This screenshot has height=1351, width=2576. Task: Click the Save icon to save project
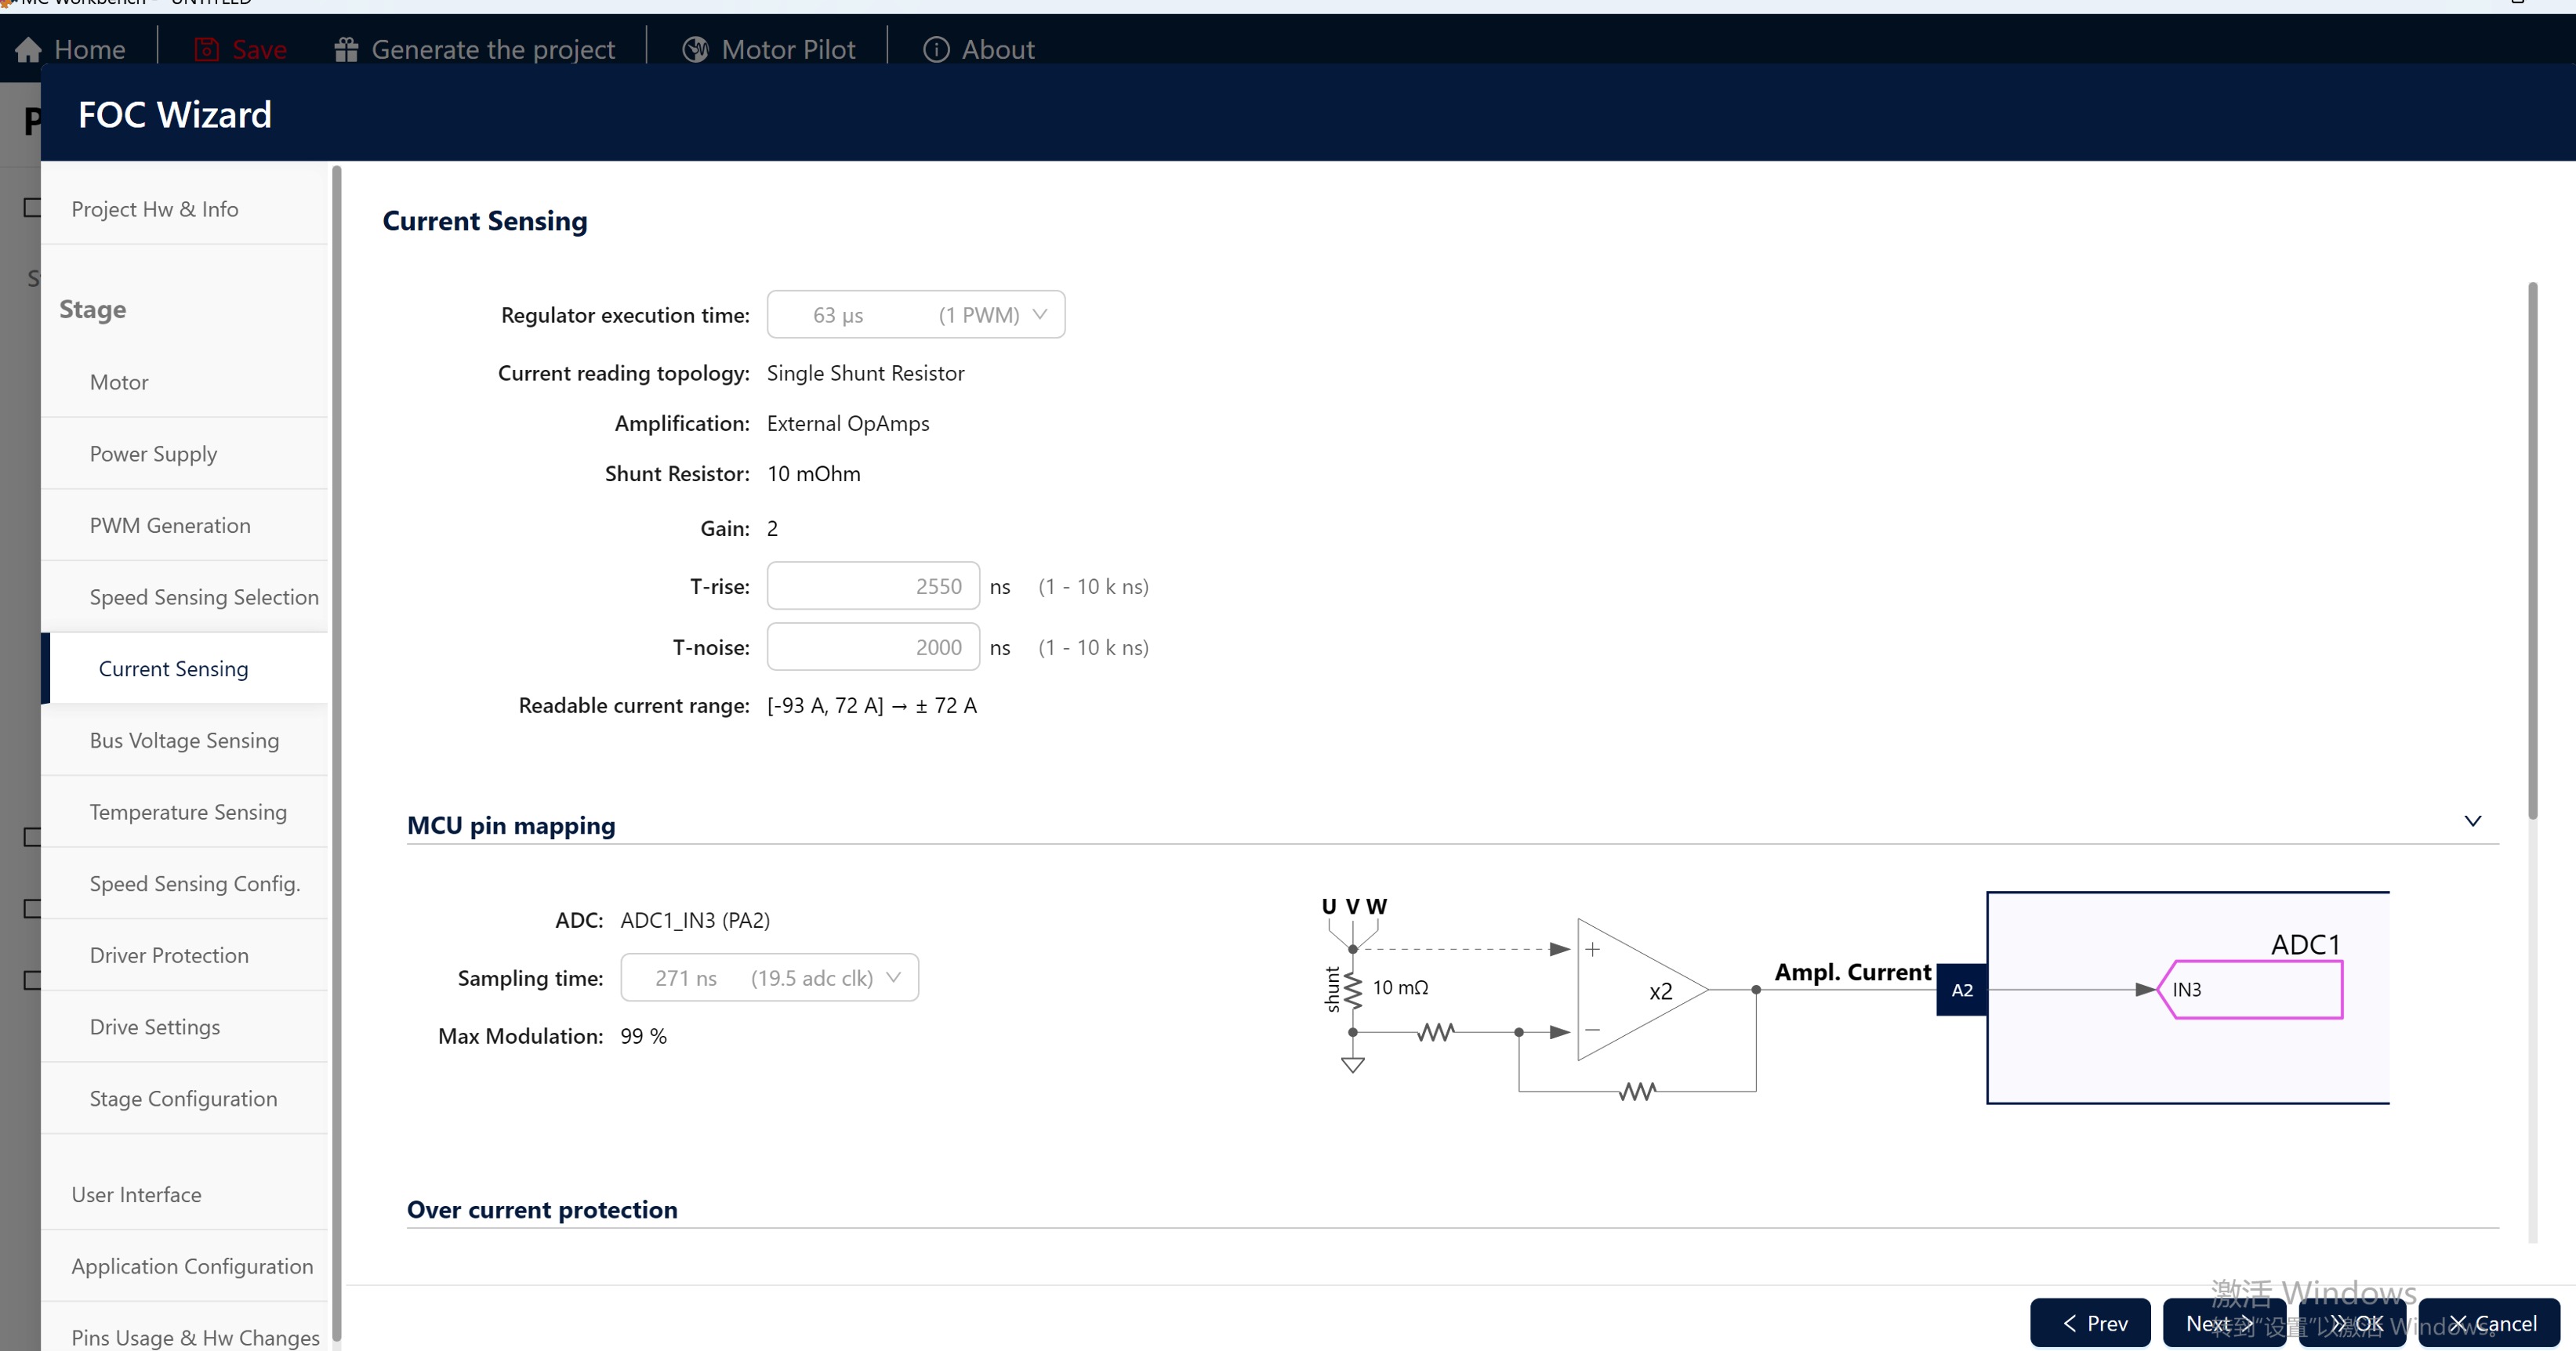pos(206,49)
